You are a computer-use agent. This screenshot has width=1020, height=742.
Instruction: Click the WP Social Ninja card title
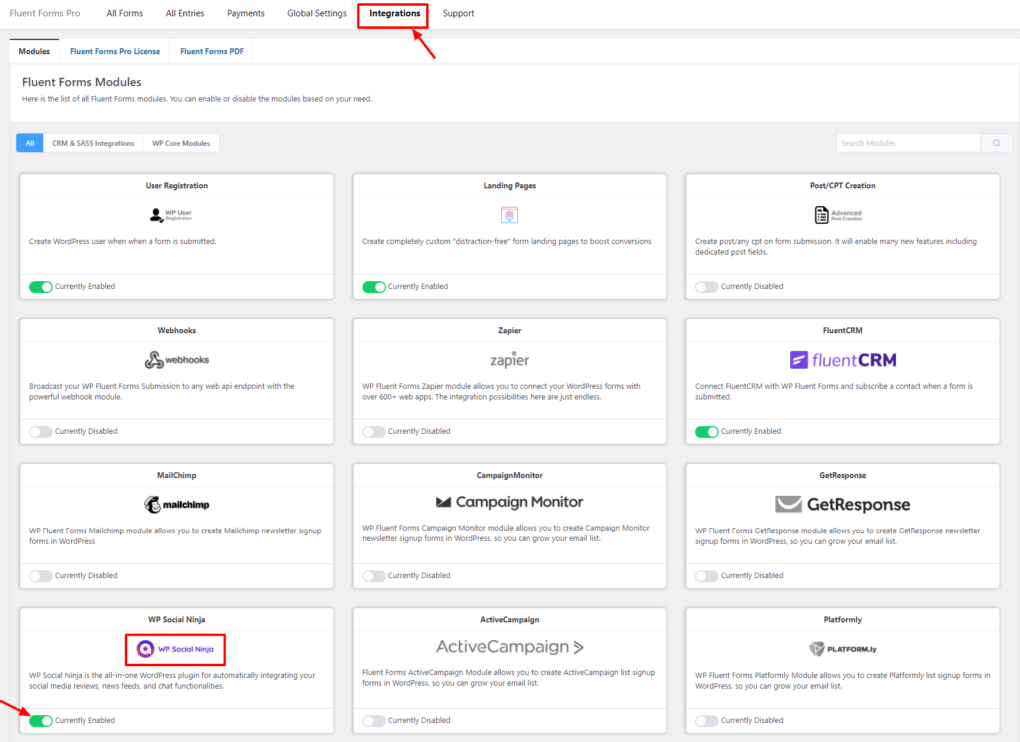tap(177, 620)
